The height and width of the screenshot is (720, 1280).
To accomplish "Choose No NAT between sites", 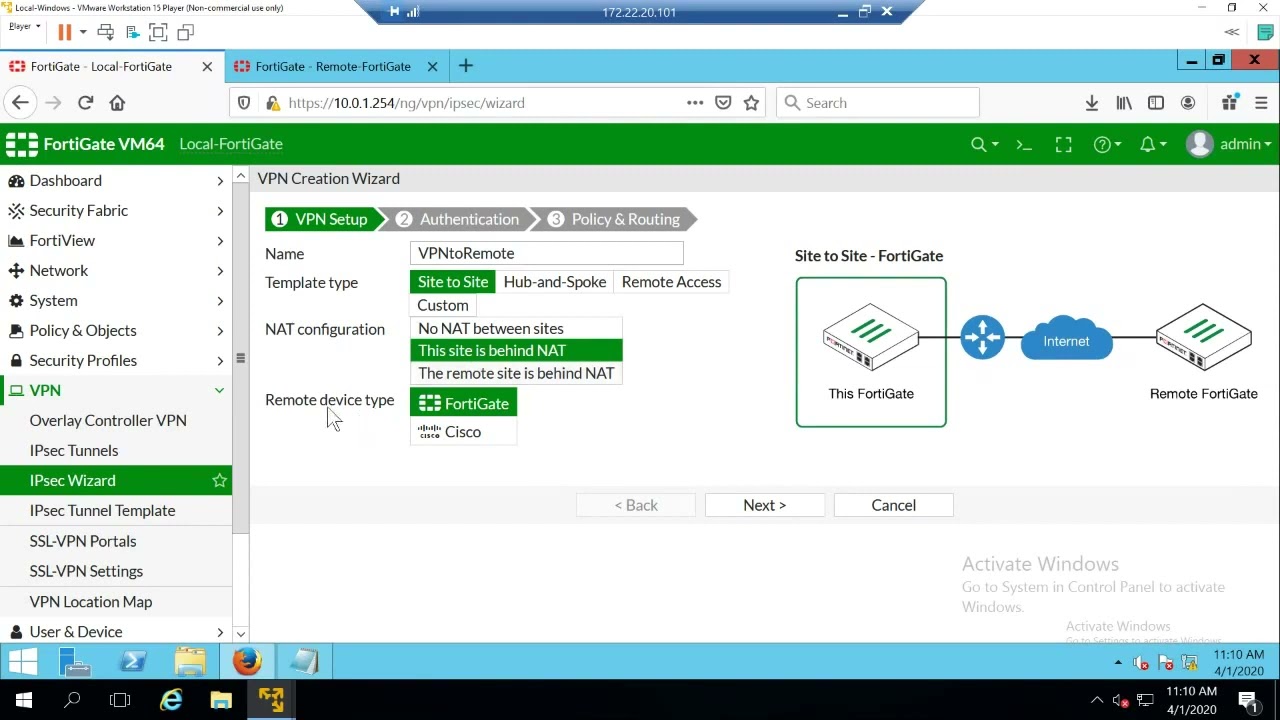I will click(516, 328).
